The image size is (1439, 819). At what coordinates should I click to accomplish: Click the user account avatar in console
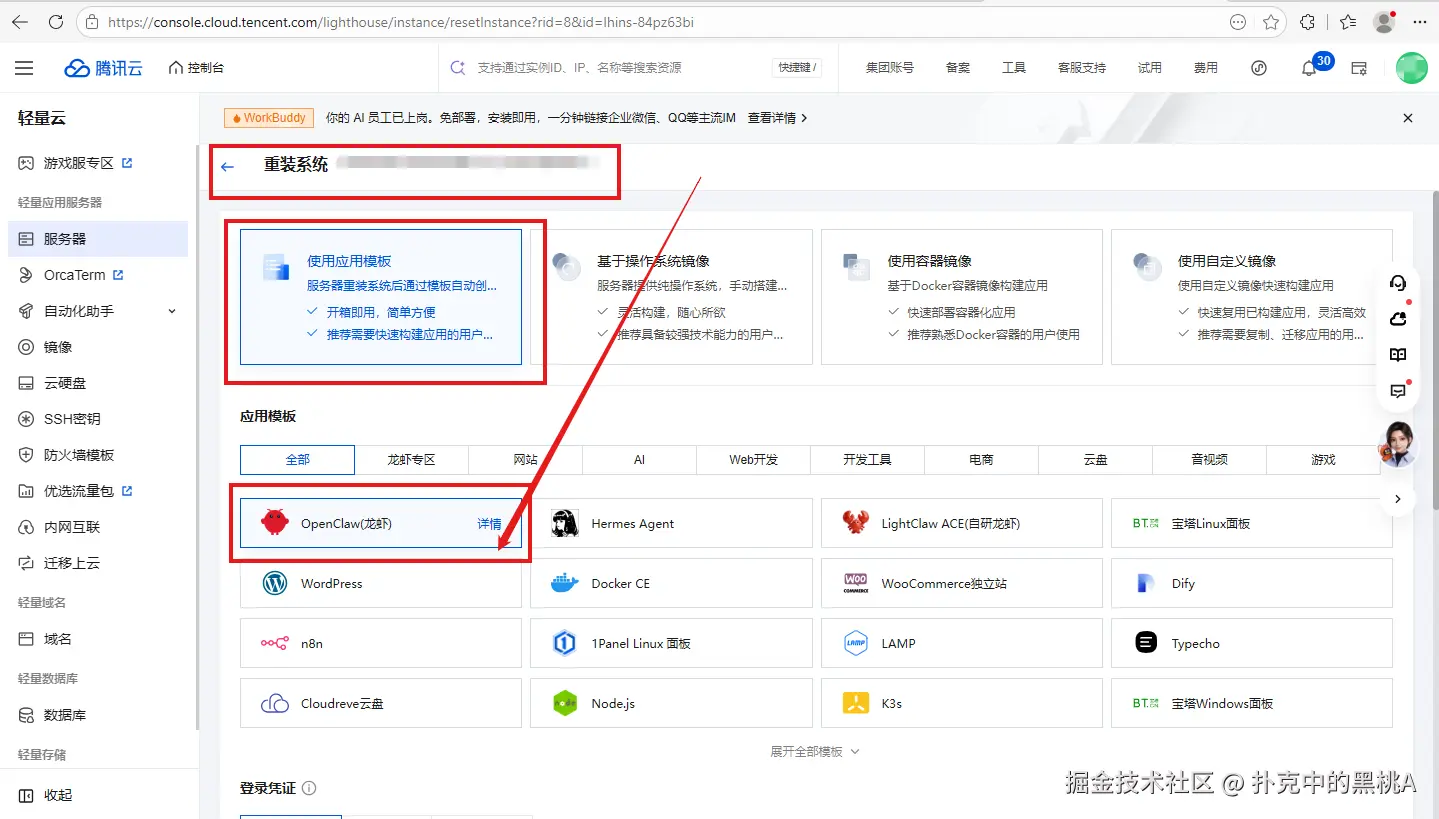(1412, 68)
